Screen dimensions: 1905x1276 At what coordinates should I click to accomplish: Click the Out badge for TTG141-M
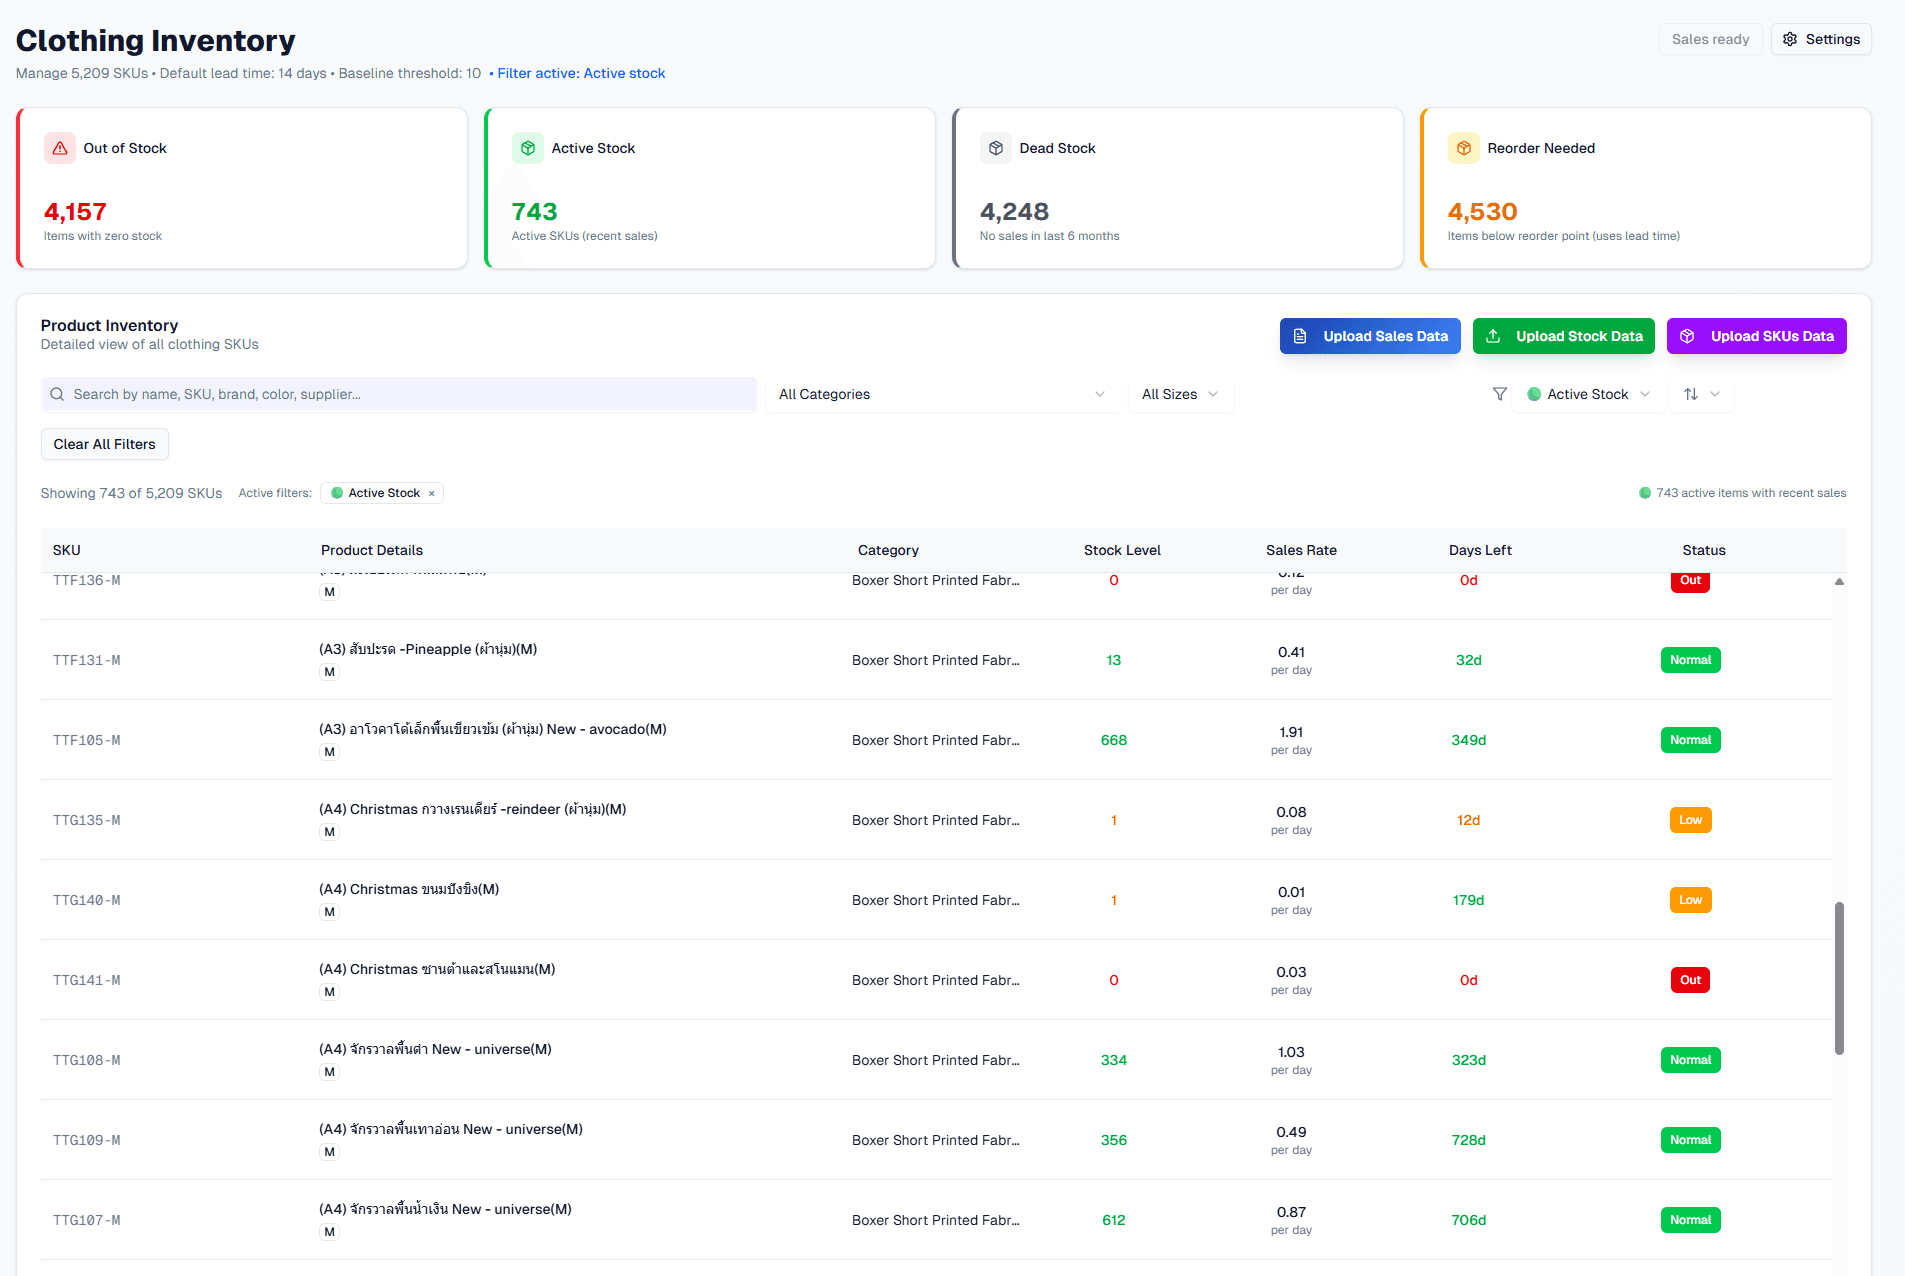[1690, 980]
